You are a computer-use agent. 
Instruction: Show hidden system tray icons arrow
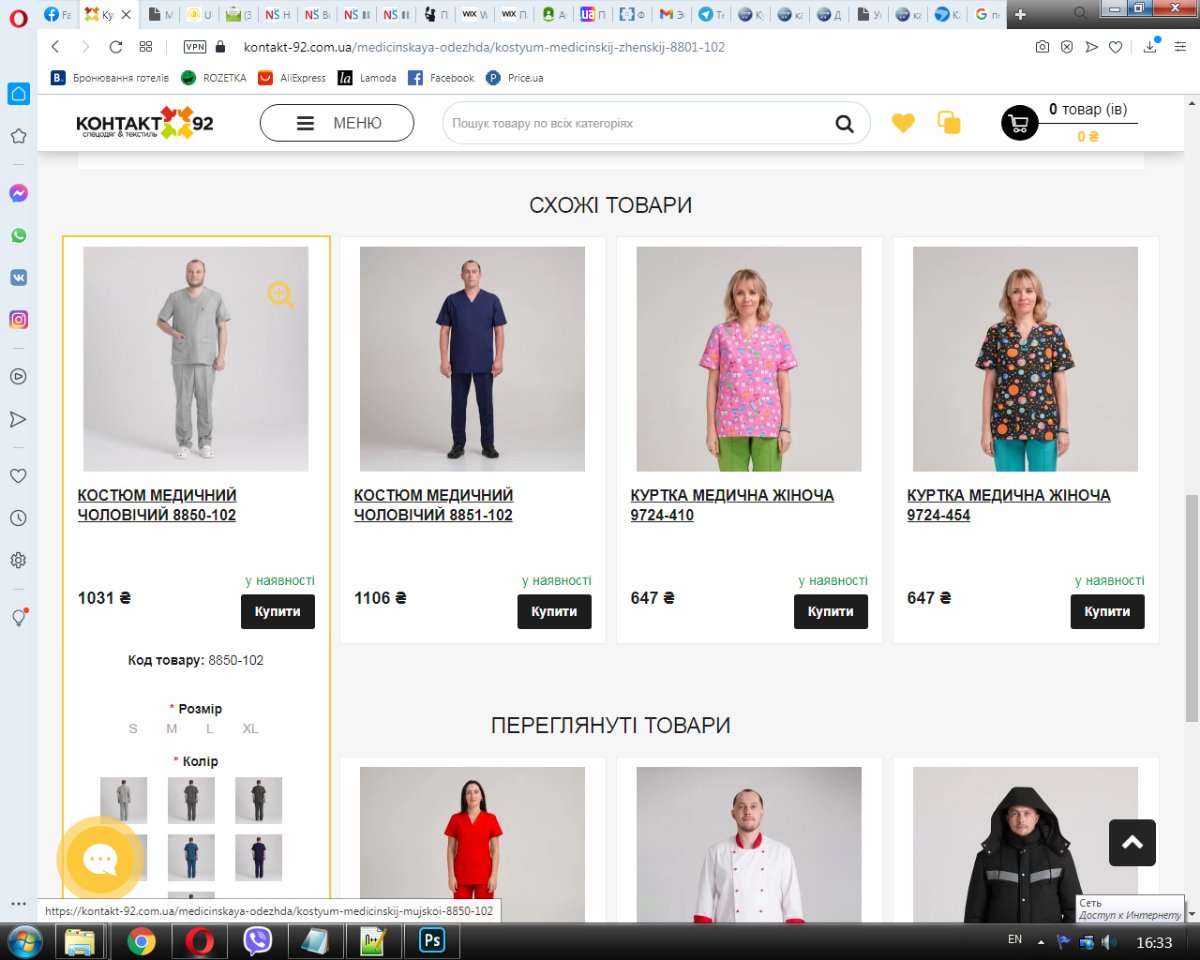(x=1041, y=941)
